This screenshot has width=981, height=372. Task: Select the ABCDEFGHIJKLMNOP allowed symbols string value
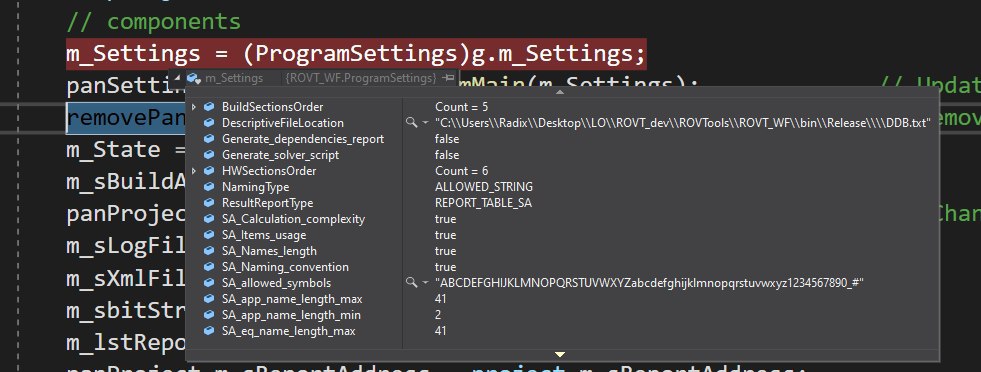pyautogui.click(x=649, y=283)
